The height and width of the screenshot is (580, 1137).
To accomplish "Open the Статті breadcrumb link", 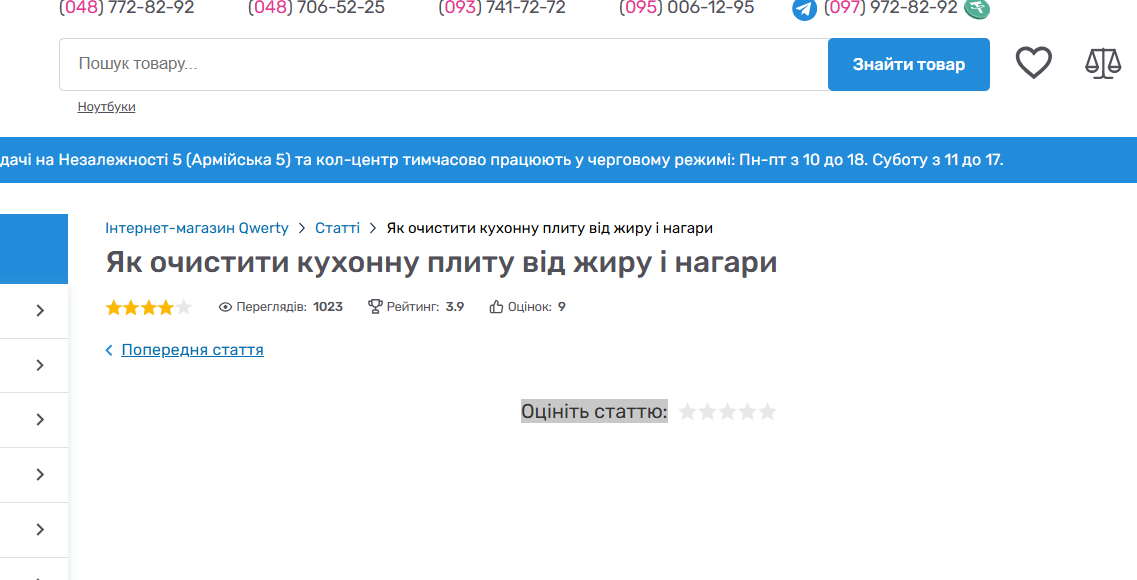I will [x=337, y=228].
